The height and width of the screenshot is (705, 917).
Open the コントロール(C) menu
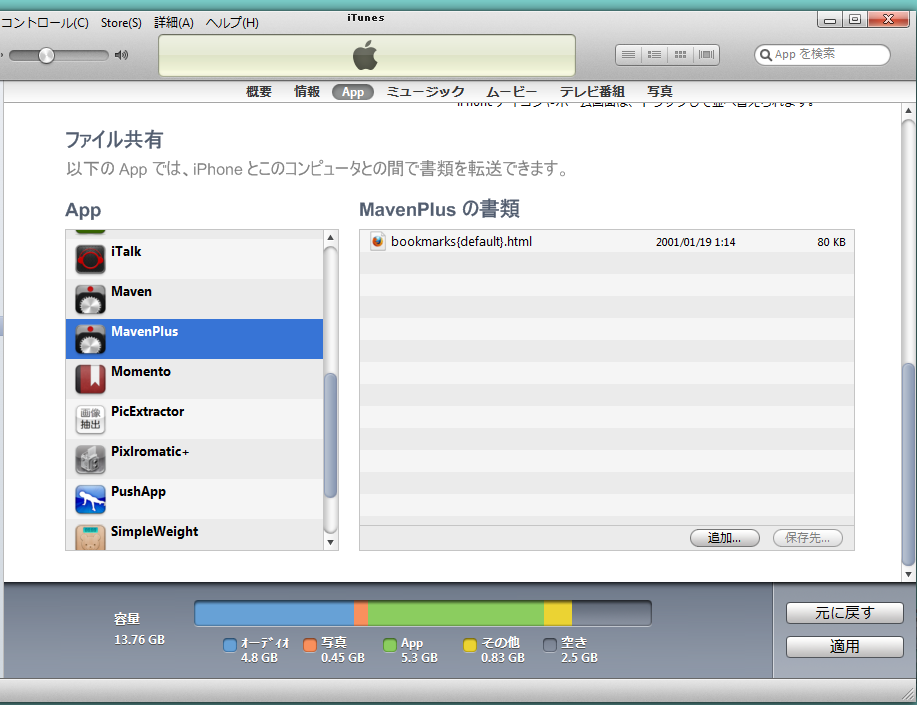(x=44, y=23)
